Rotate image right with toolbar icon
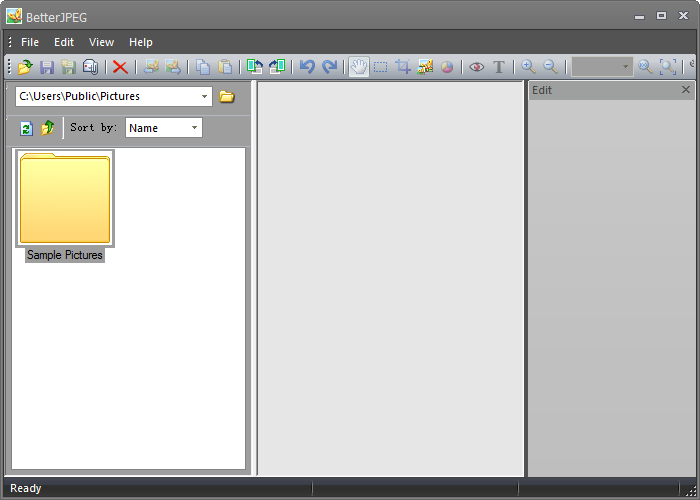The width and height of the screenshot is (700, 500). click(277, 67)
